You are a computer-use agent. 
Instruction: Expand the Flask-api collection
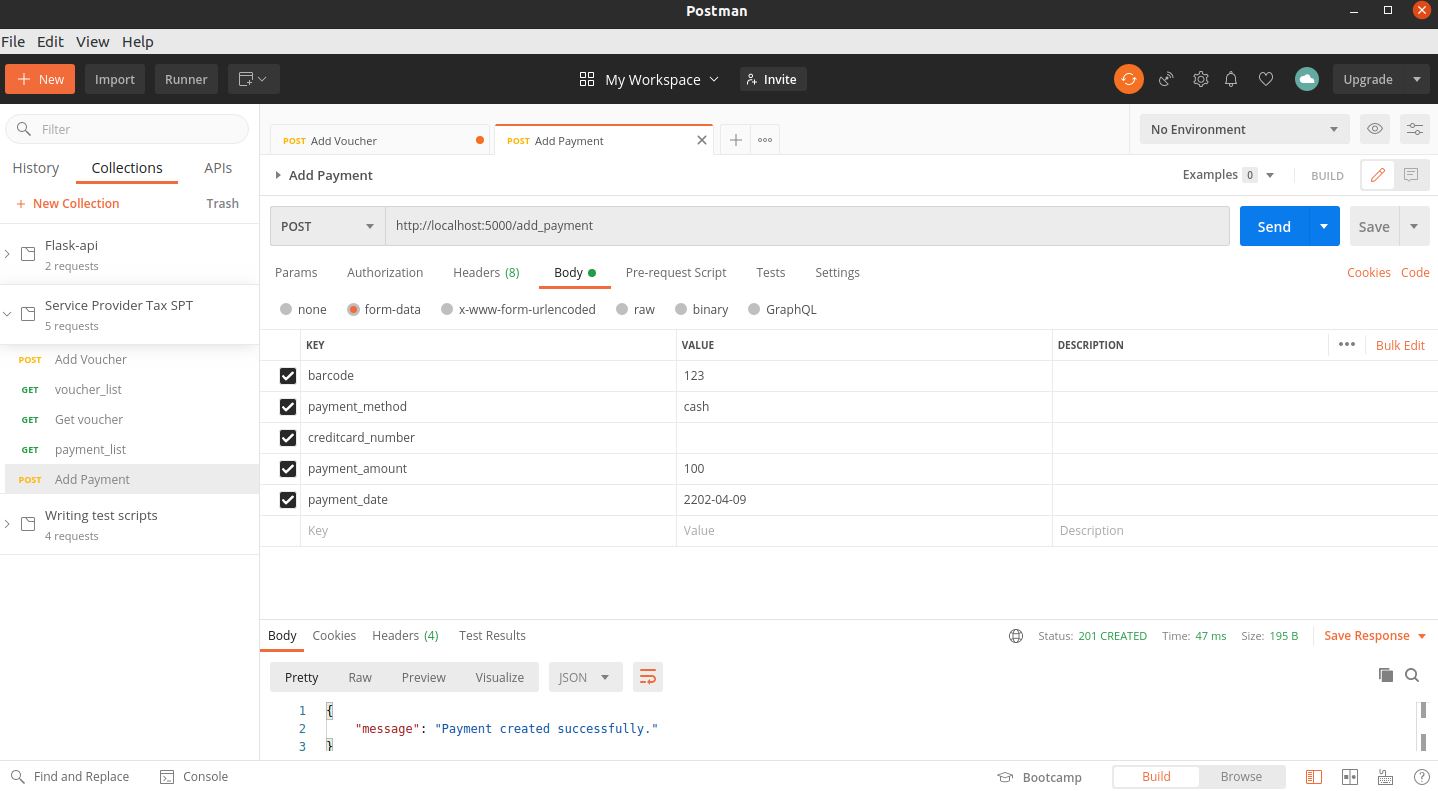click(x=8, y=254)
